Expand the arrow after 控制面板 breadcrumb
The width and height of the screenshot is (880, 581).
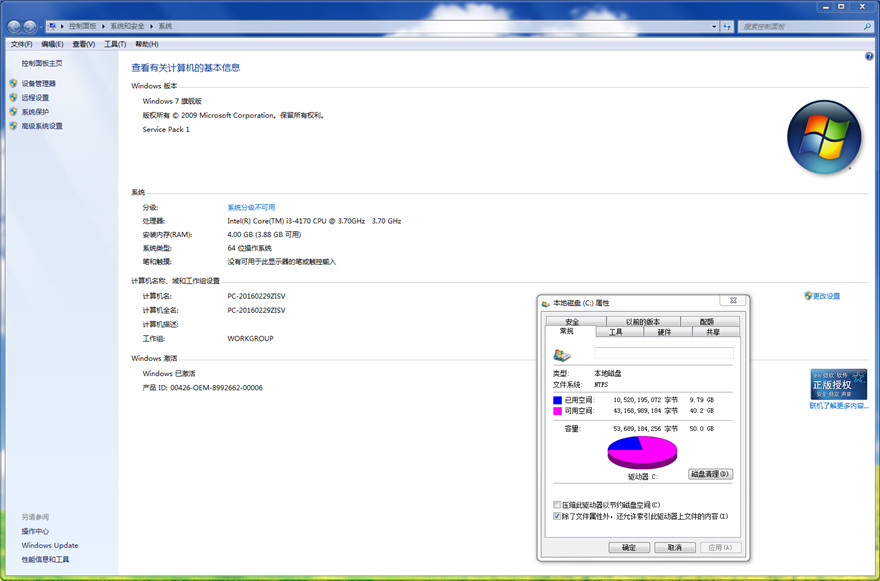click(x=103, y=26)
